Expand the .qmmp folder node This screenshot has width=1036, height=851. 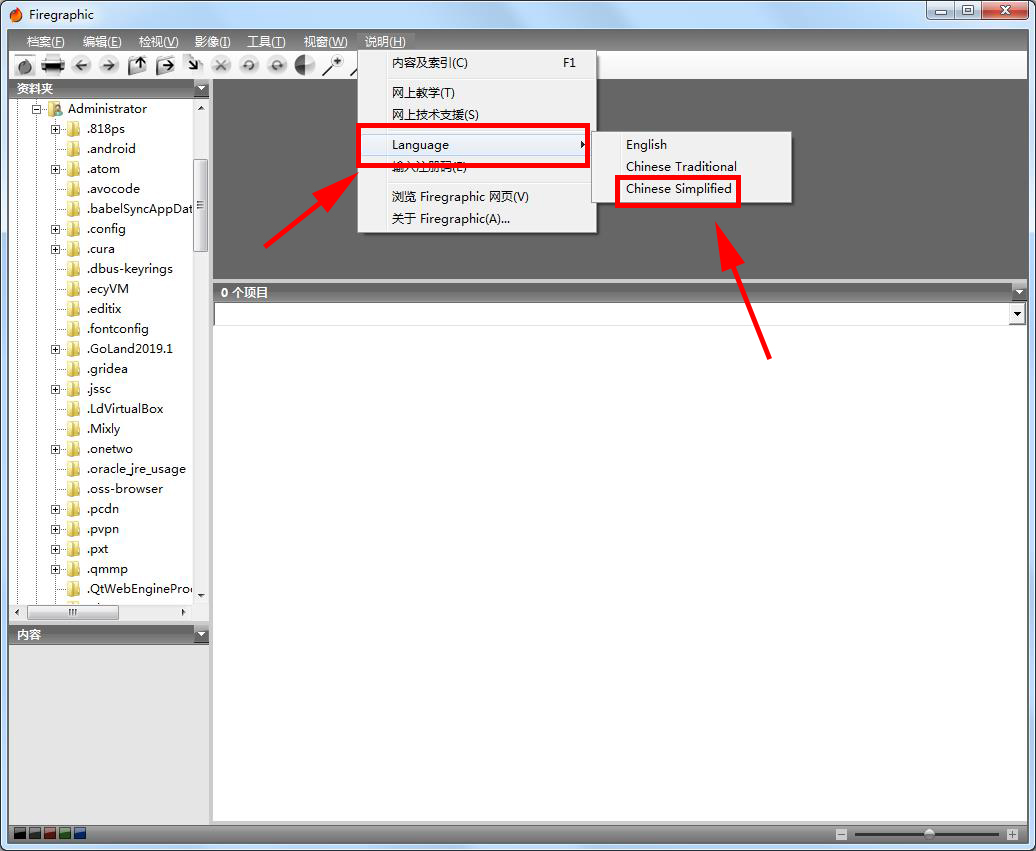(56, 569)
